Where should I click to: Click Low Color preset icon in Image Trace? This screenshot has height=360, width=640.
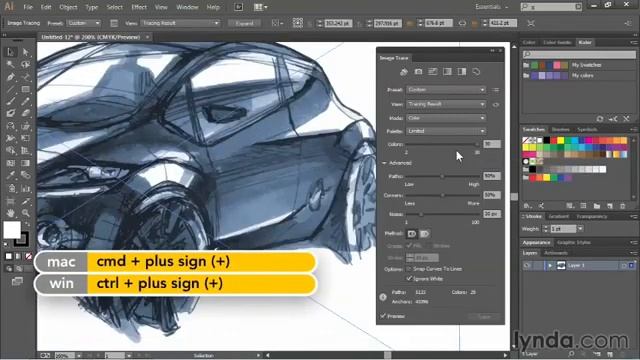[433, 72]
